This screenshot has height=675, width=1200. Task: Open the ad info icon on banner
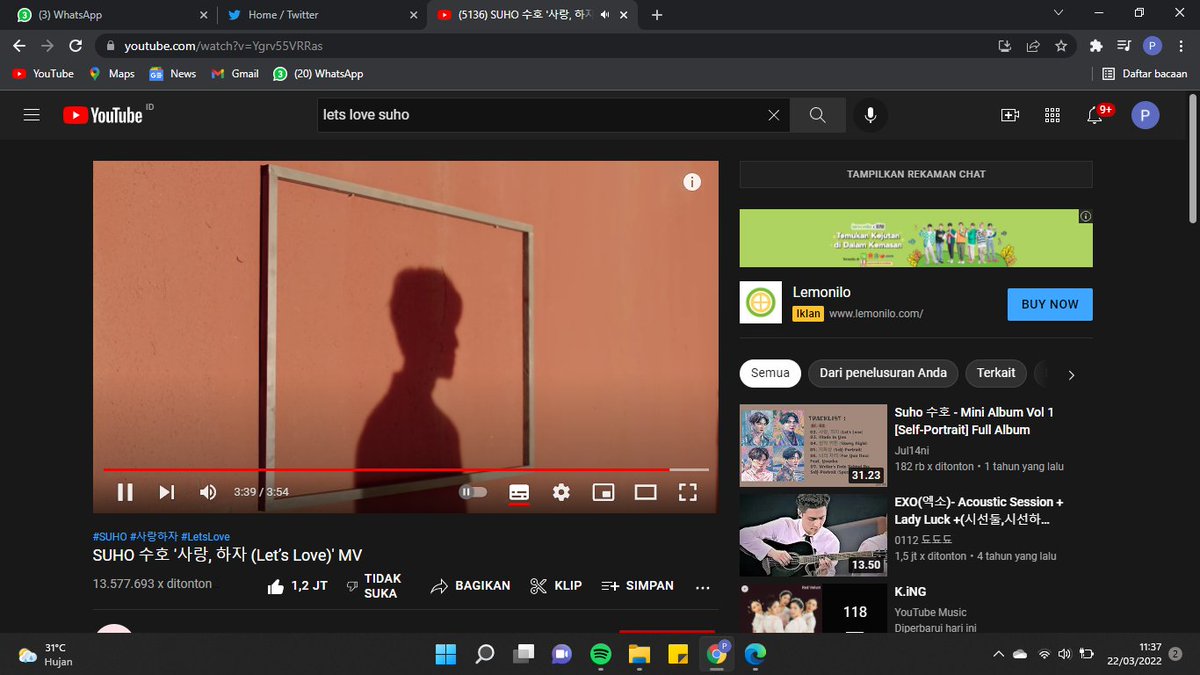[1086, 215]
